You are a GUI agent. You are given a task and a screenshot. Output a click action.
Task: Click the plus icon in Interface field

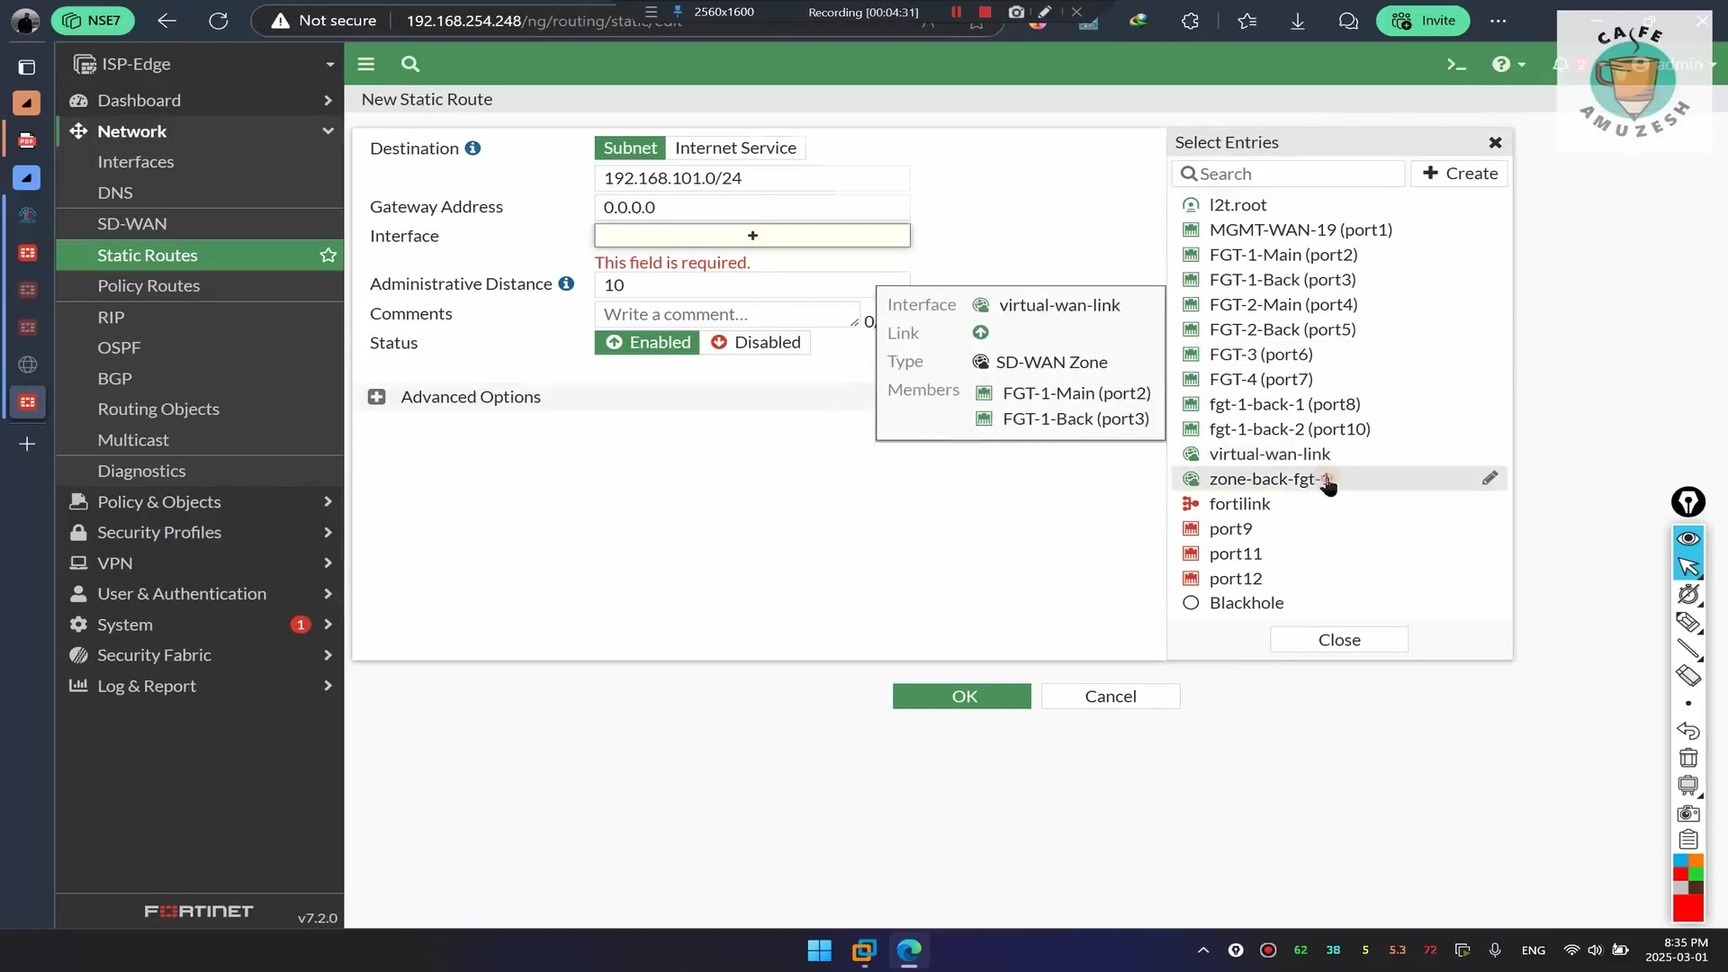click(752, 235)
